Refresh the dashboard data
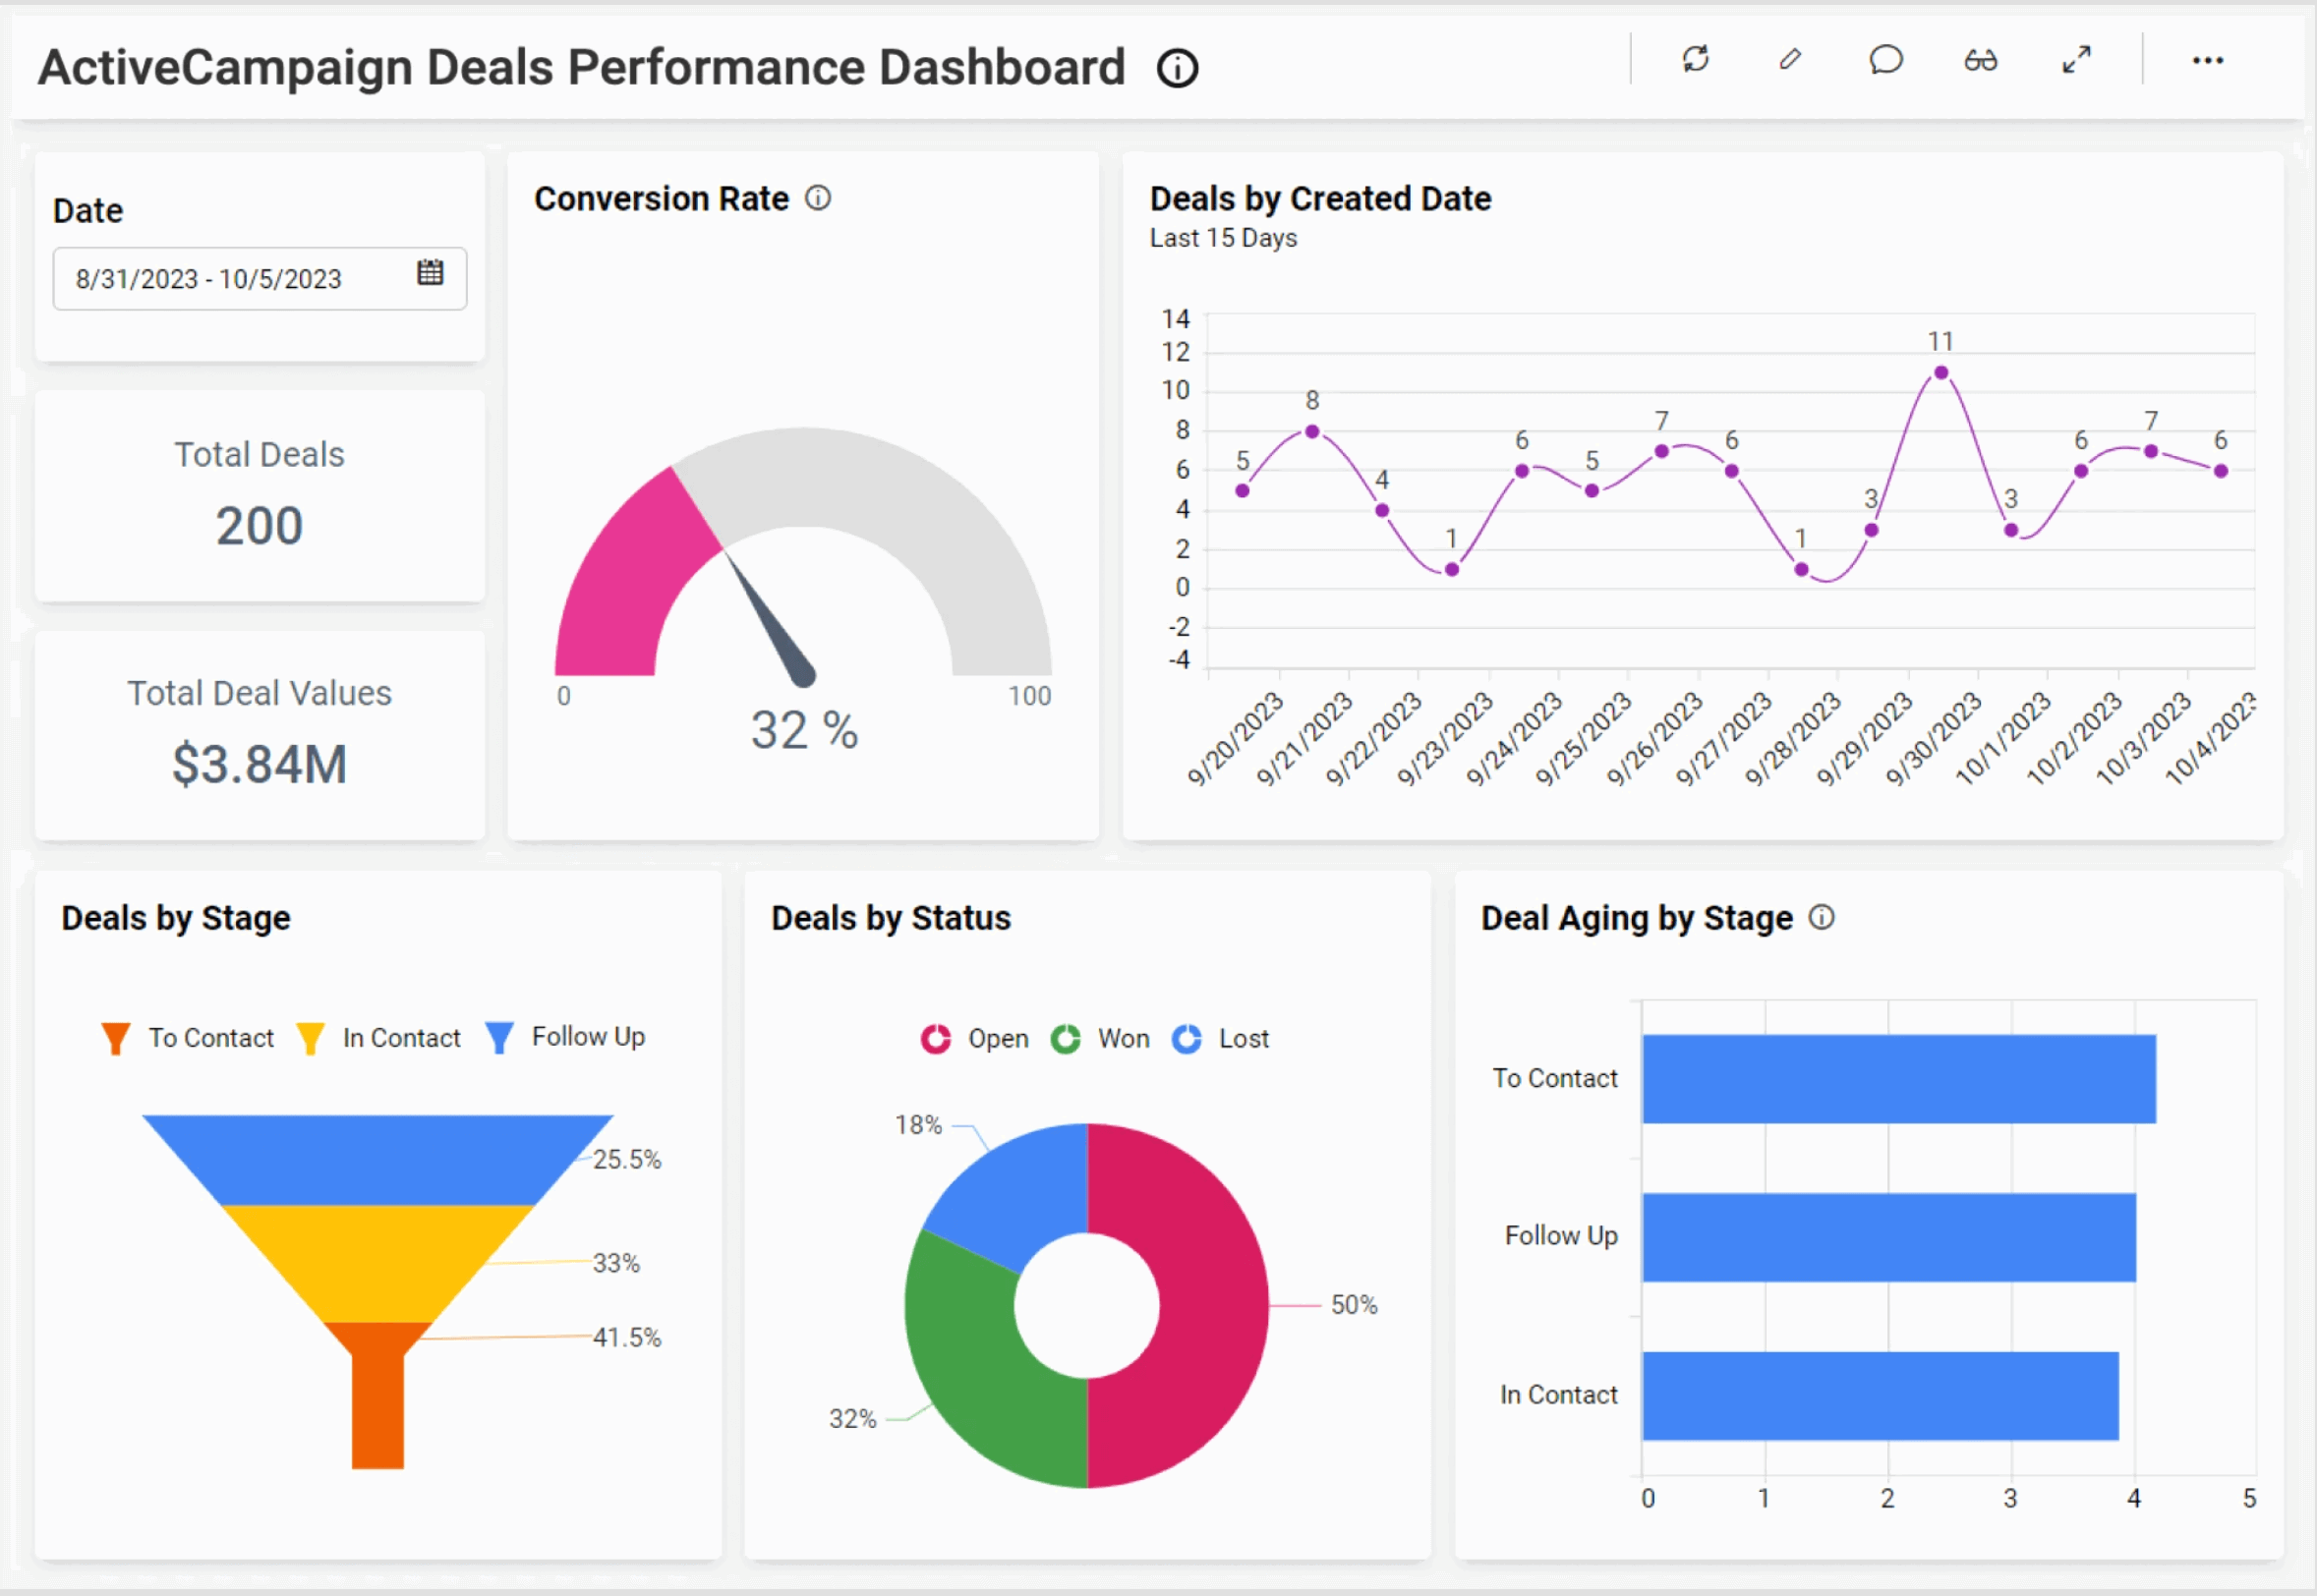Image resolution: width=2317 pixels, height=1596 pixels. click(x=1695, y=61)
